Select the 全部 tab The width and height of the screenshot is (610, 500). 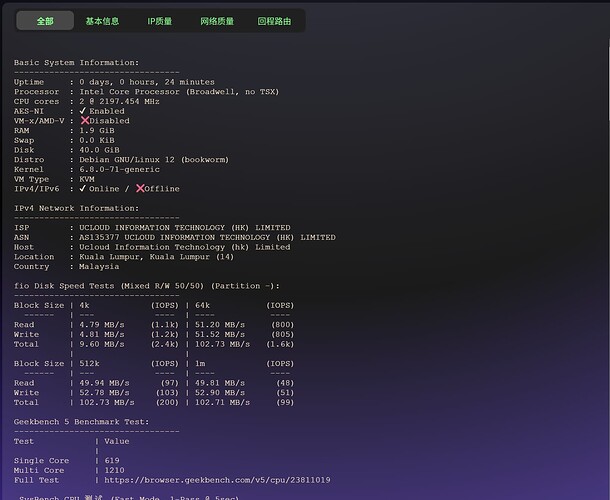[45, 20]
